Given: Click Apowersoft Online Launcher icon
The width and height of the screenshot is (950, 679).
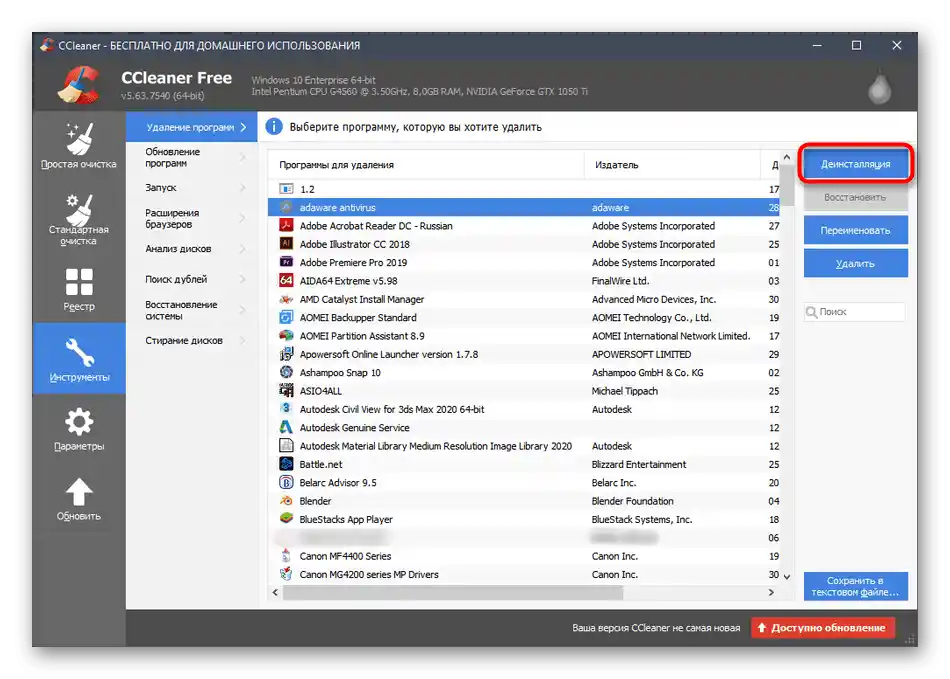Looking at the screenshot, I should point(286,354).
